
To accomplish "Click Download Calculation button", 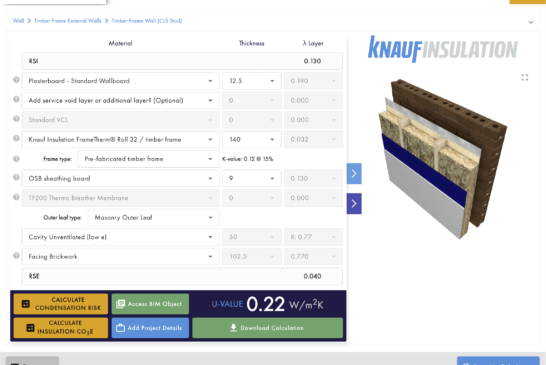I will [267, 327].
